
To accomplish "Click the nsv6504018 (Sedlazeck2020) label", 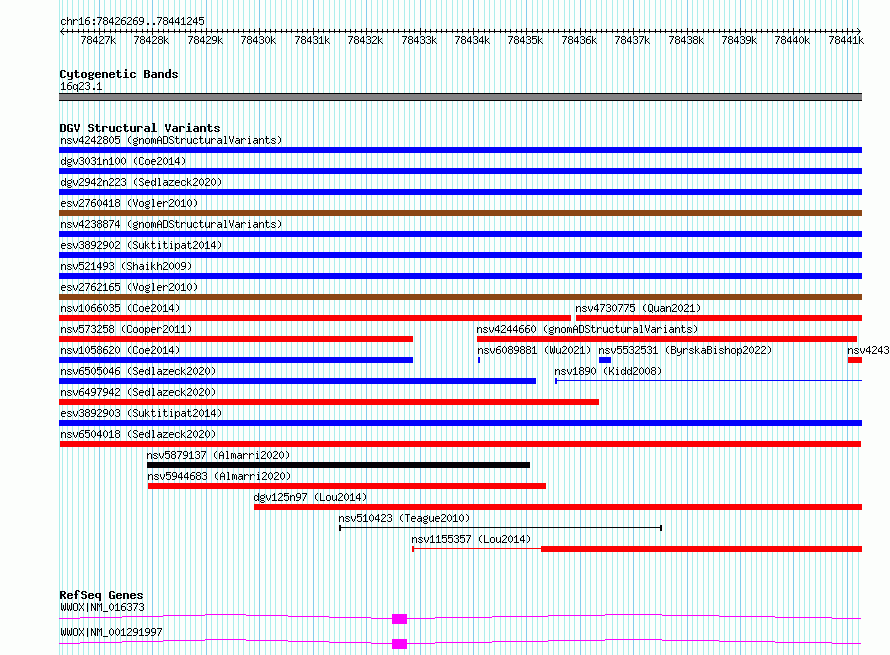I will [x=138, y=434].
